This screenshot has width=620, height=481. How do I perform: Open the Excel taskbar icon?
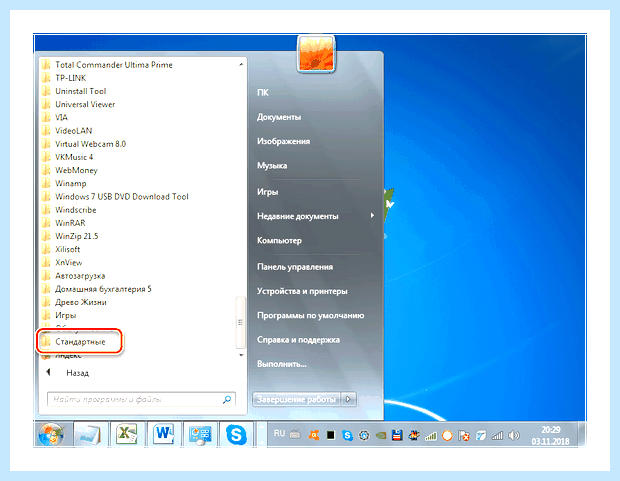point(127,434)
